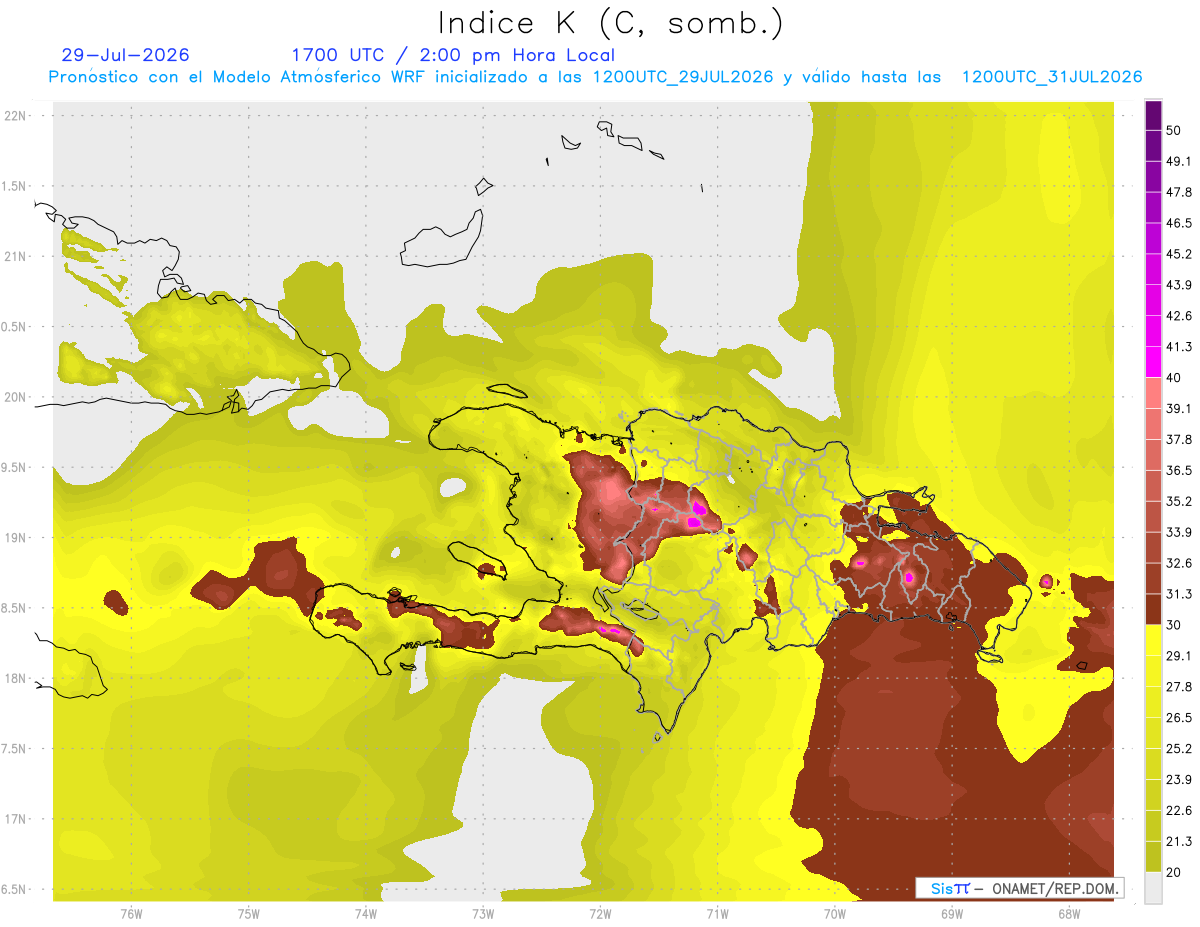Viewport: 1200px width, 927px height.
Task: Select the "26.5" color scale value
Action: (1178, 718)
